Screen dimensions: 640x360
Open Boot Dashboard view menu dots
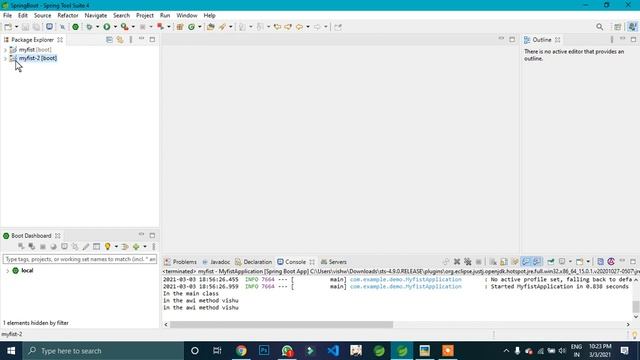click(154, 247)
